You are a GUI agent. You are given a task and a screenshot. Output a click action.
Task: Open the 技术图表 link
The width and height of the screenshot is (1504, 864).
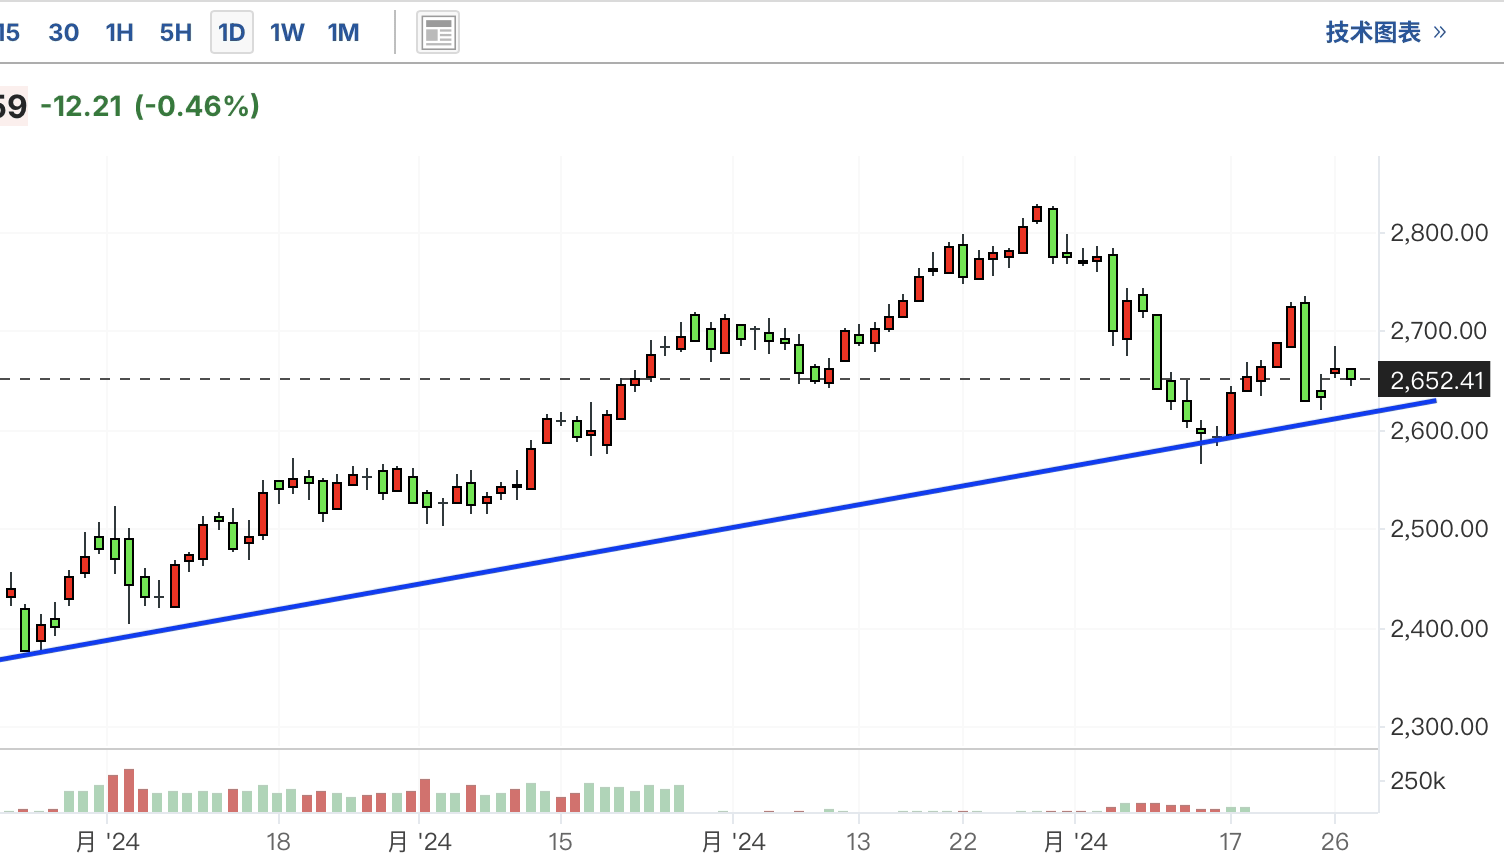(1386, 32)
